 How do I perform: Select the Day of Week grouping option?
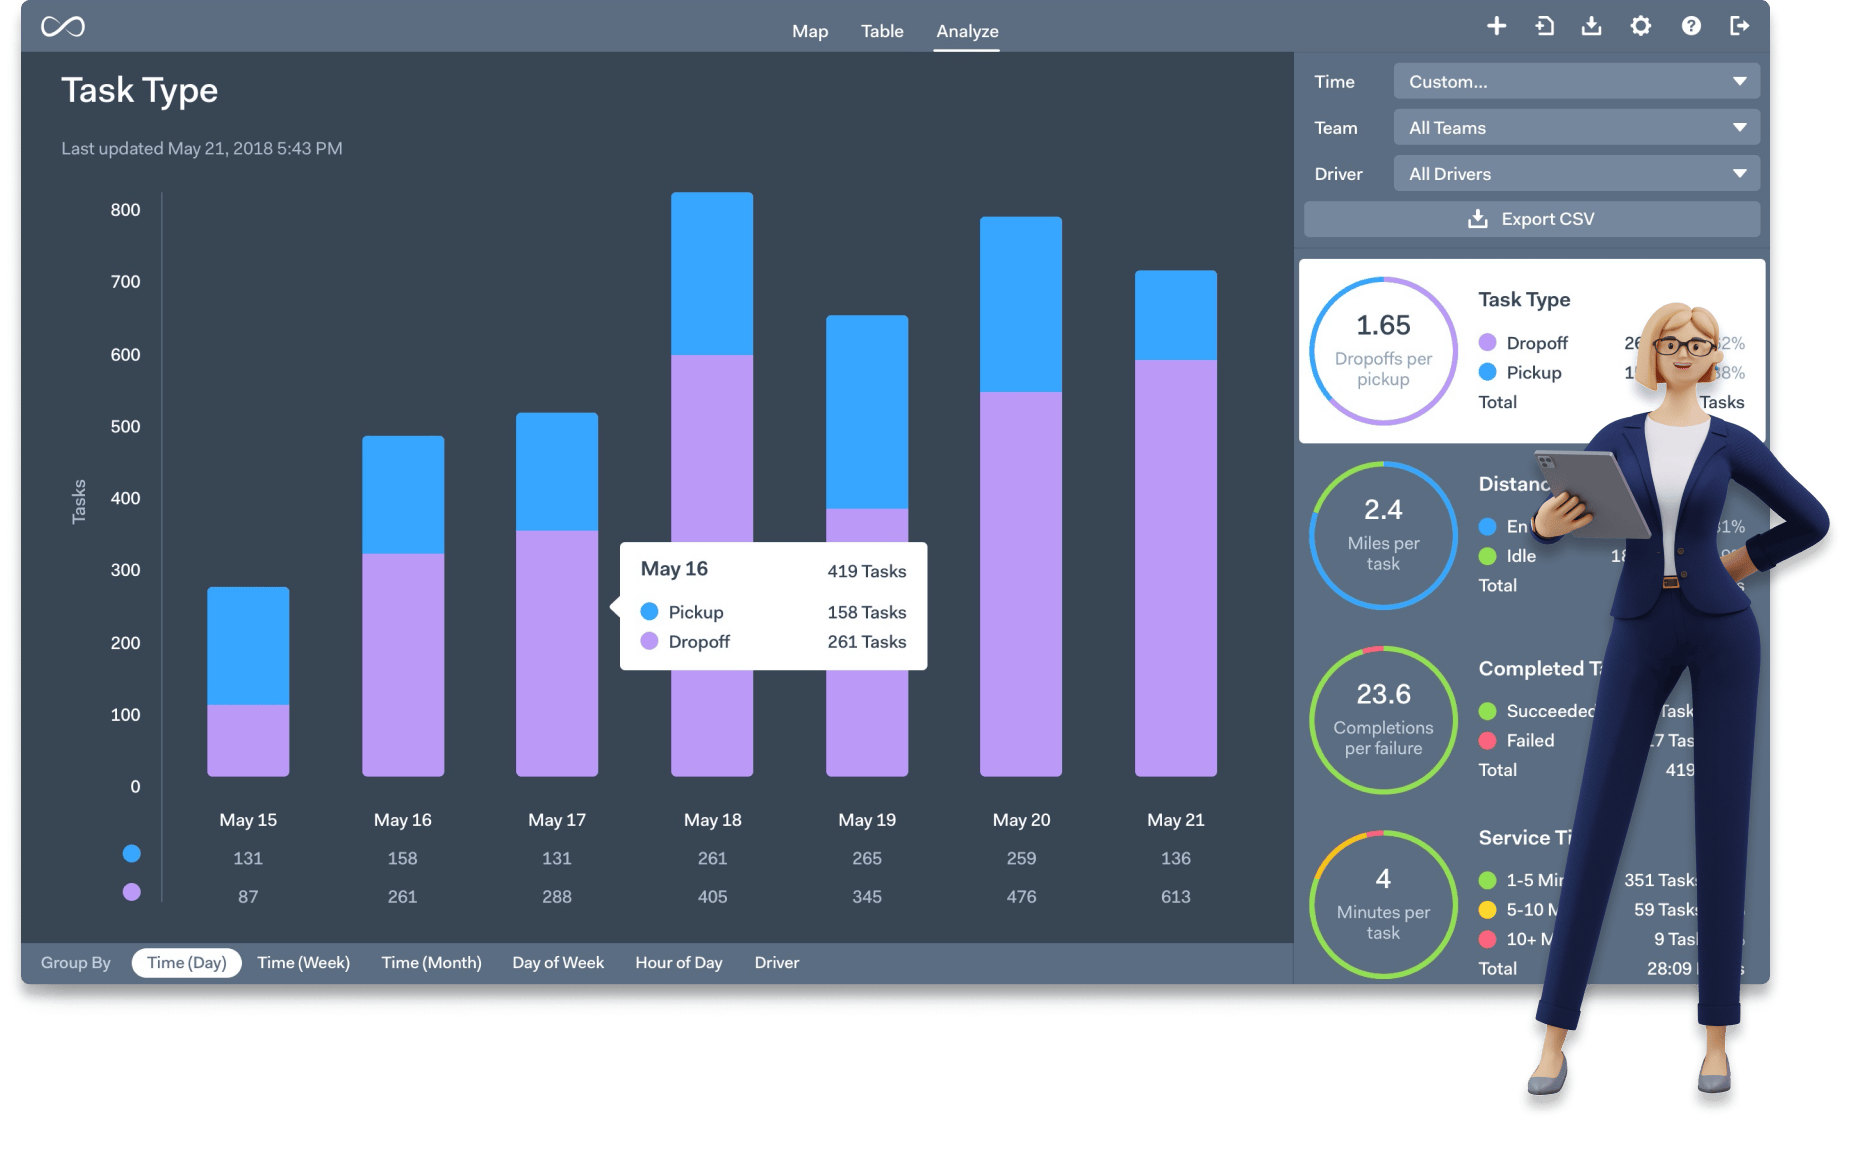557,962
